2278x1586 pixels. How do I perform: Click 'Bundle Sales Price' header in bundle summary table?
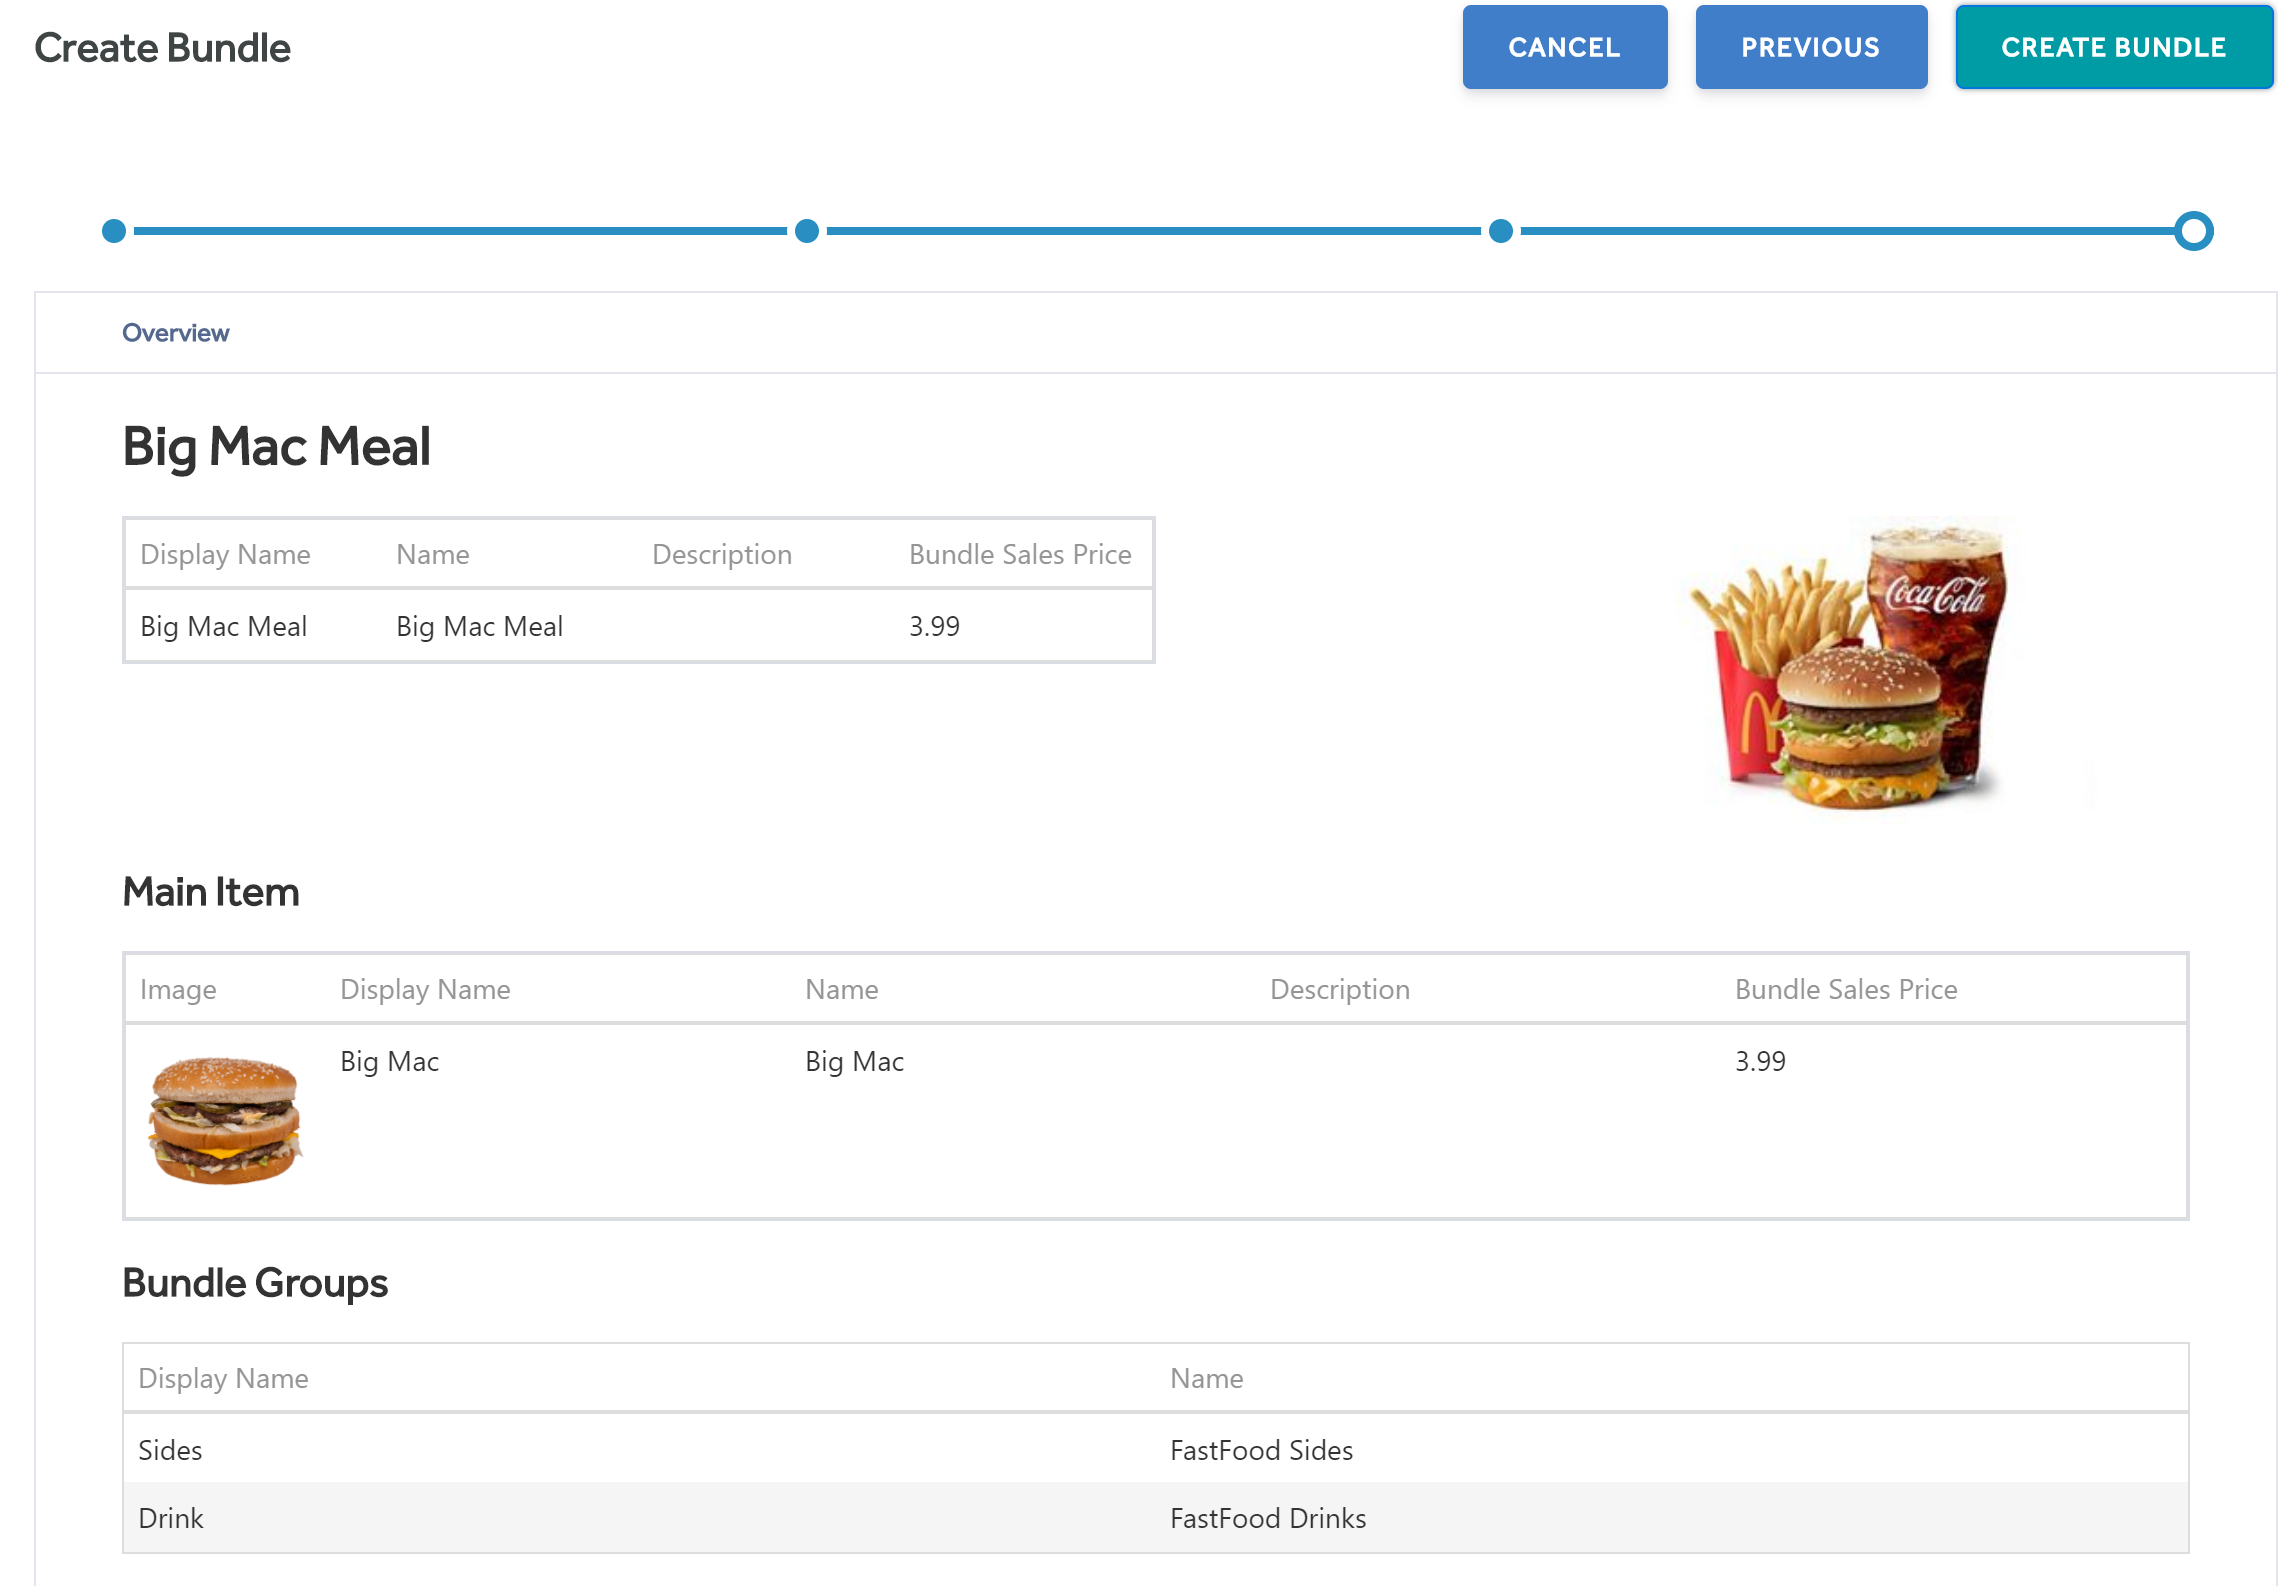[x=1020, y=554]
